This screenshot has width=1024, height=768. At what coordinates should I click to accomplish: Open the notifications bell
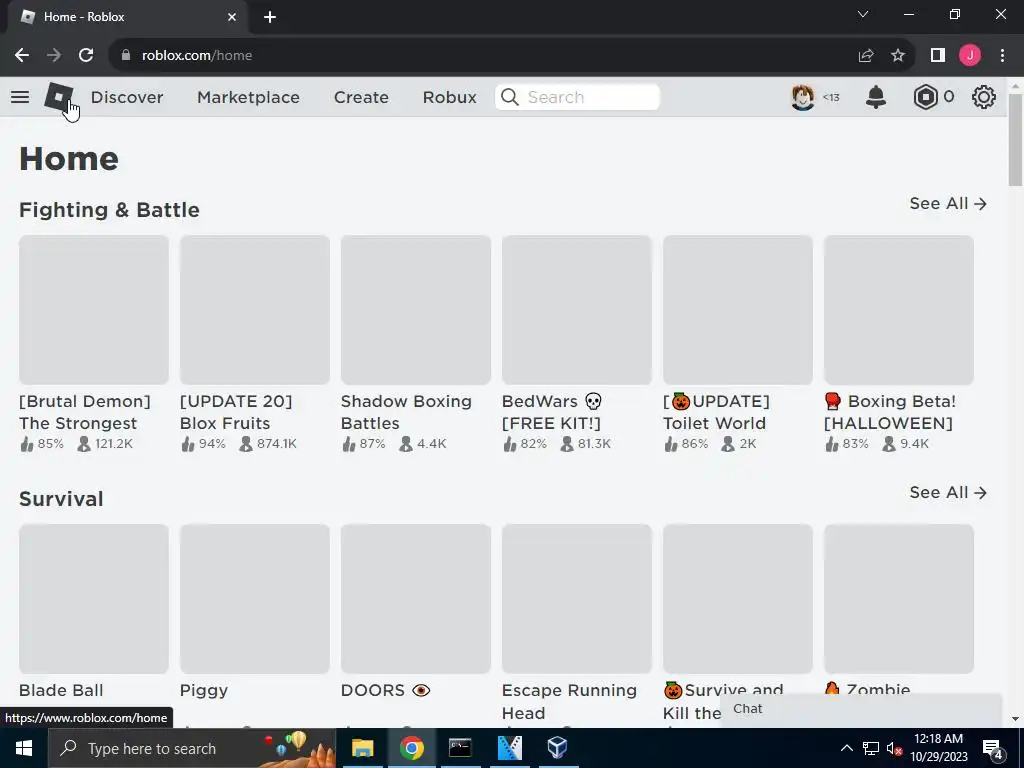(x=876, y=97)
